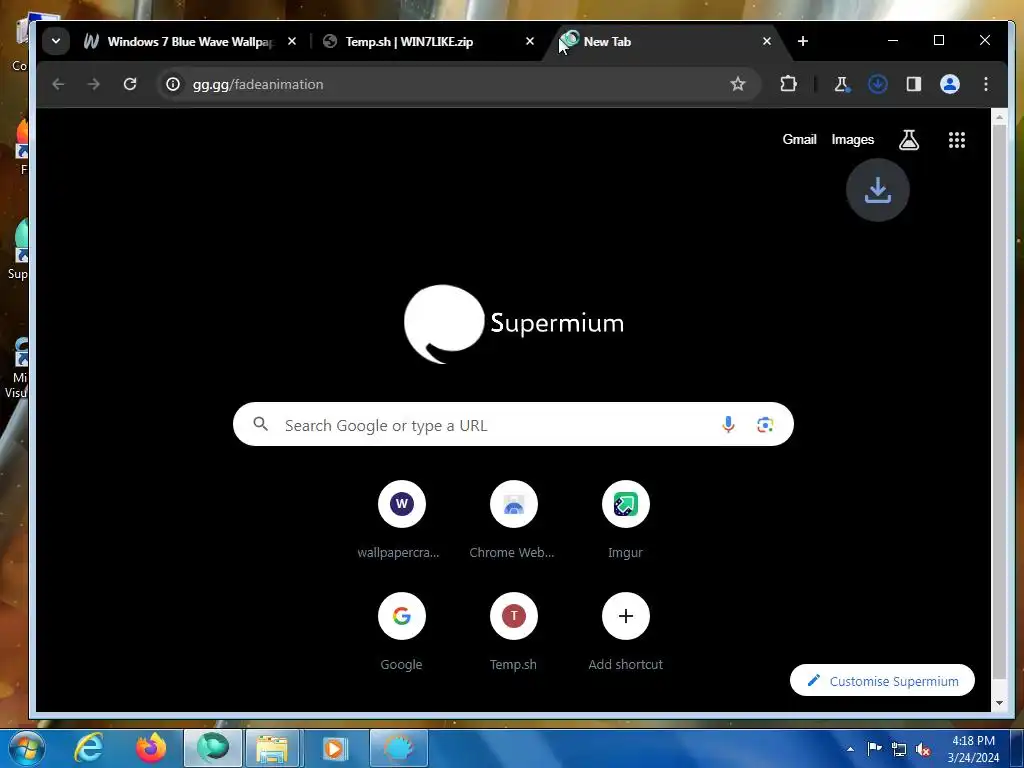The height and width of the screenshot is (768, 1024).
Task: Open Chrome Labs flask in toolbar
Action: (x=841, y=84)
